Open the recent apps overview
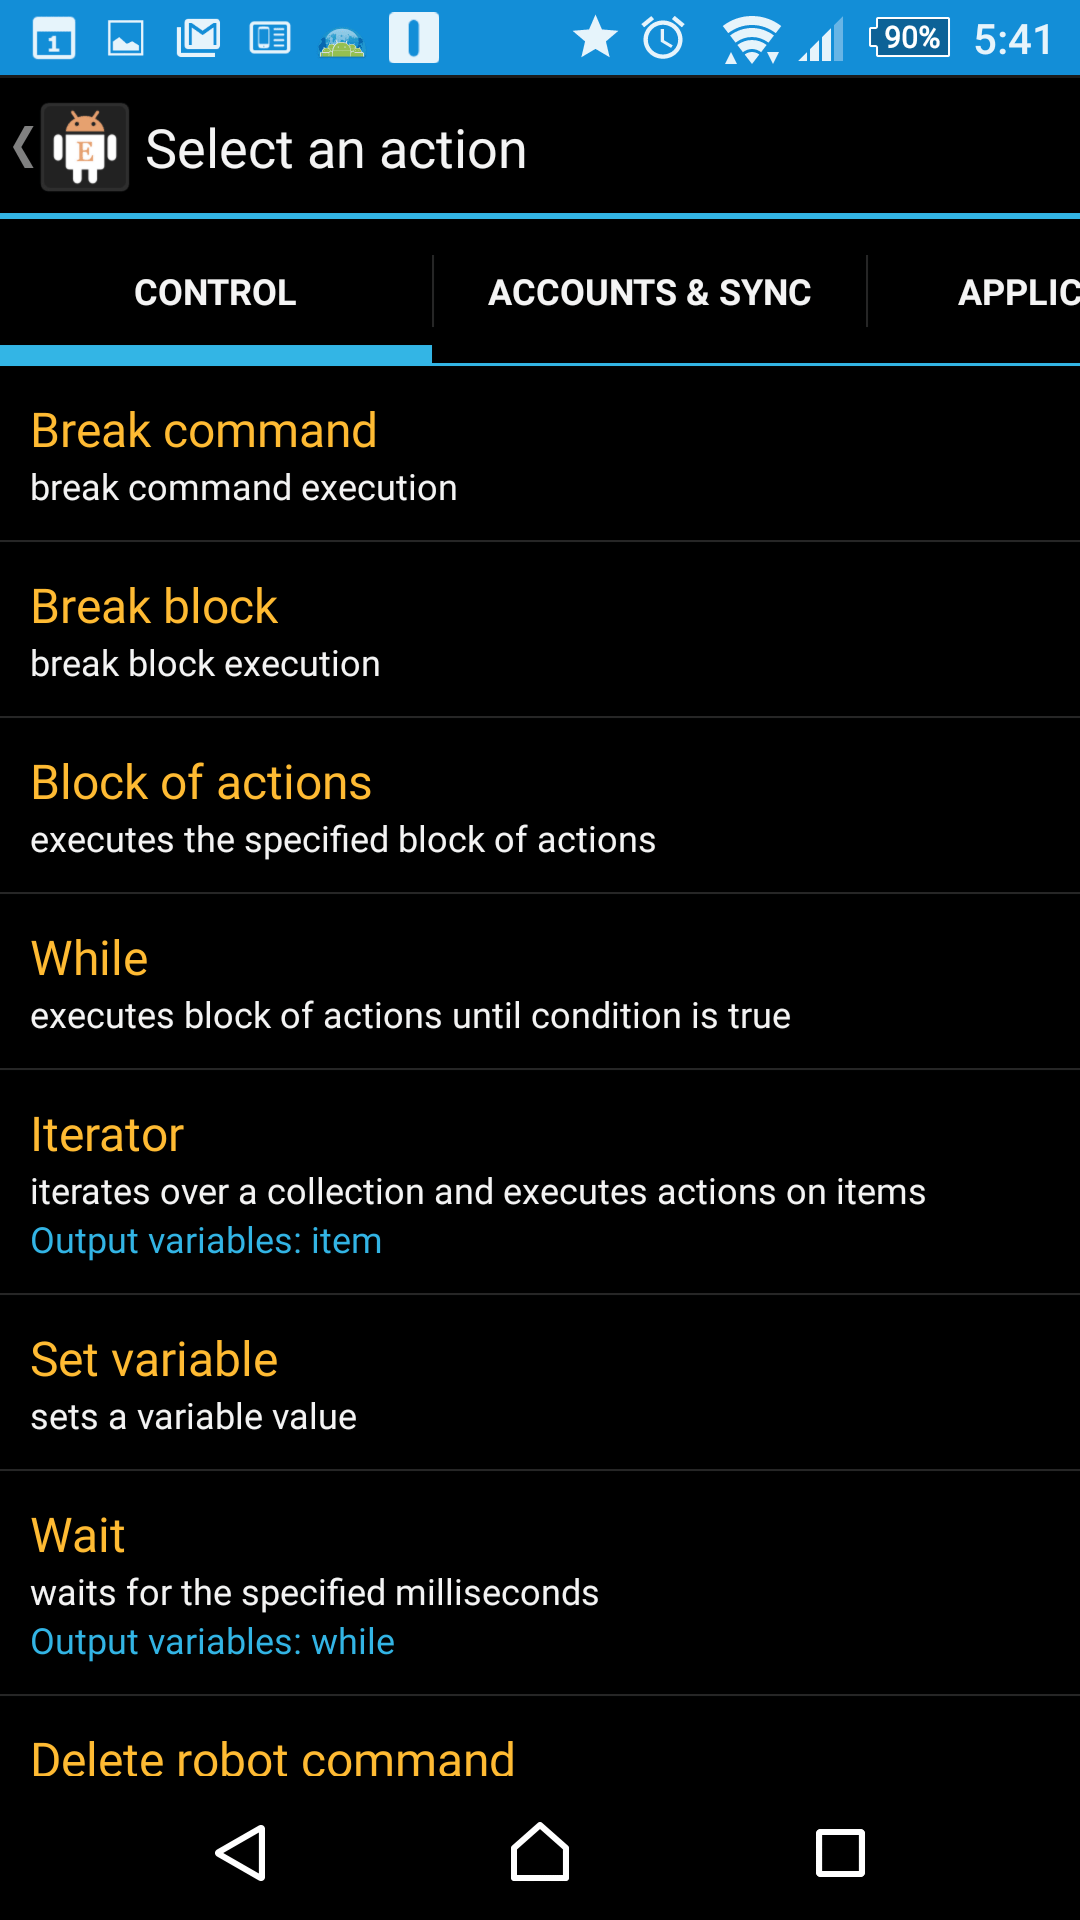1080x1920 pixels. click(x=840, y=1852)
